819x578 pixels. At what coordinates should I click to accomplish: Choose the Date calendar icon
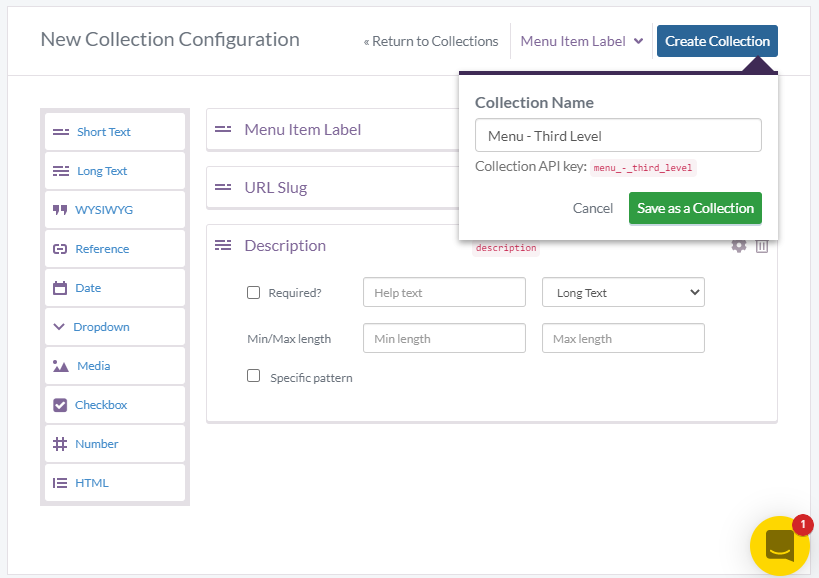pos(60,288)
